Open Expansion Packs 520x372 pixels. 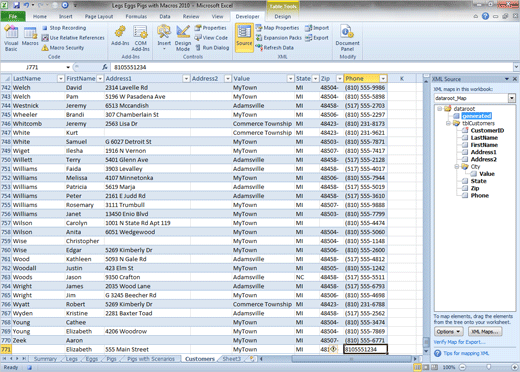[x=279, y=38]
